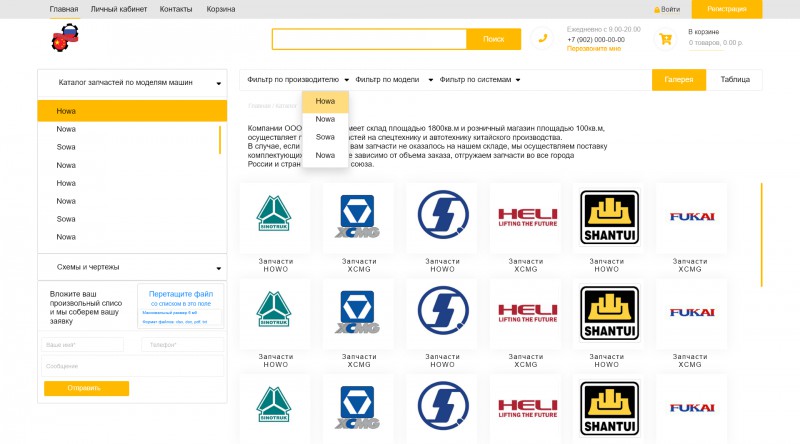Click the Телефон input field
Viewport: 800px width, 444px height.
coord(182,345)
